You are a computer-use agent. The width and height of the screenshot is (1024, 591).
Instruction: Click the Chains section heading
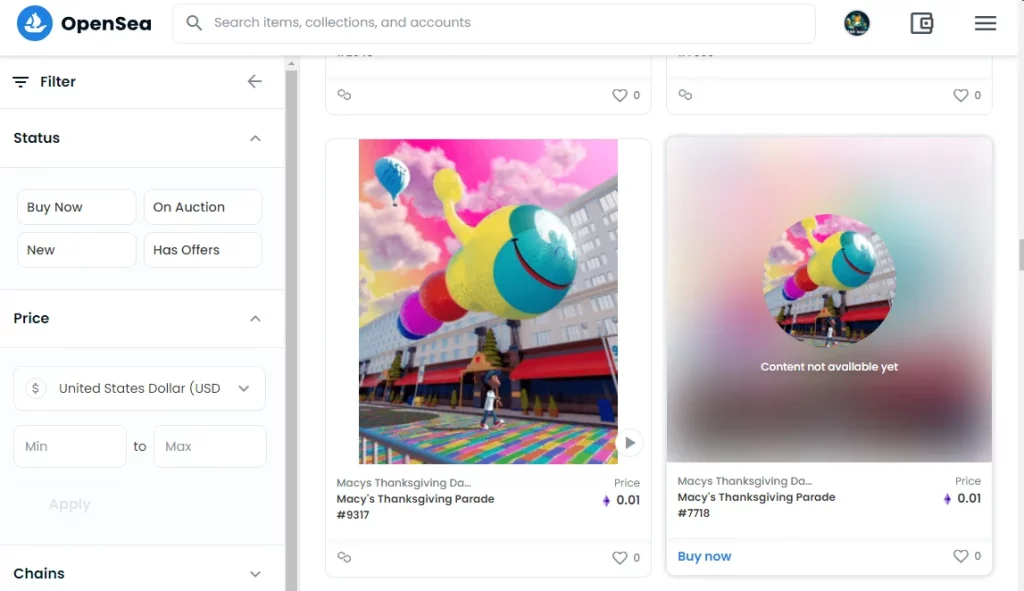(39, 573)
